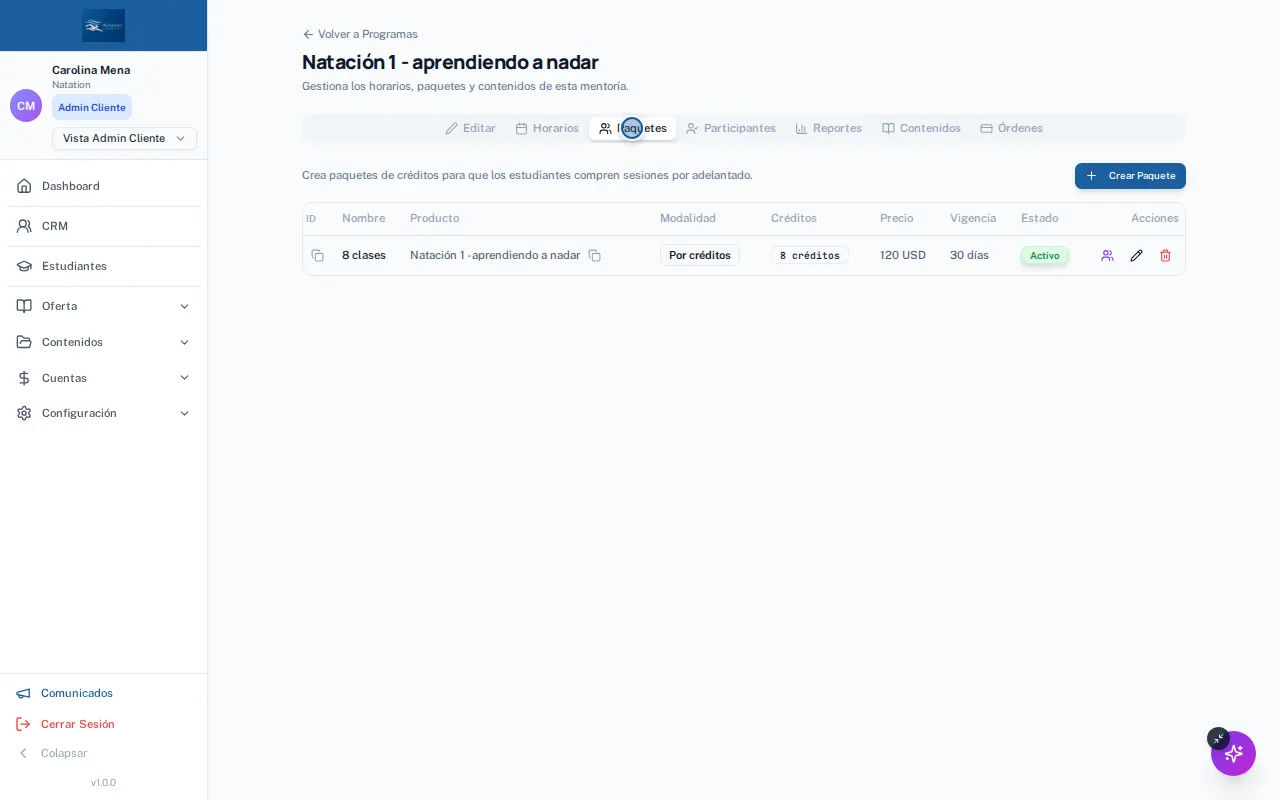Click the CM user avatar
1280x800 pixels.
pos(26,105)
